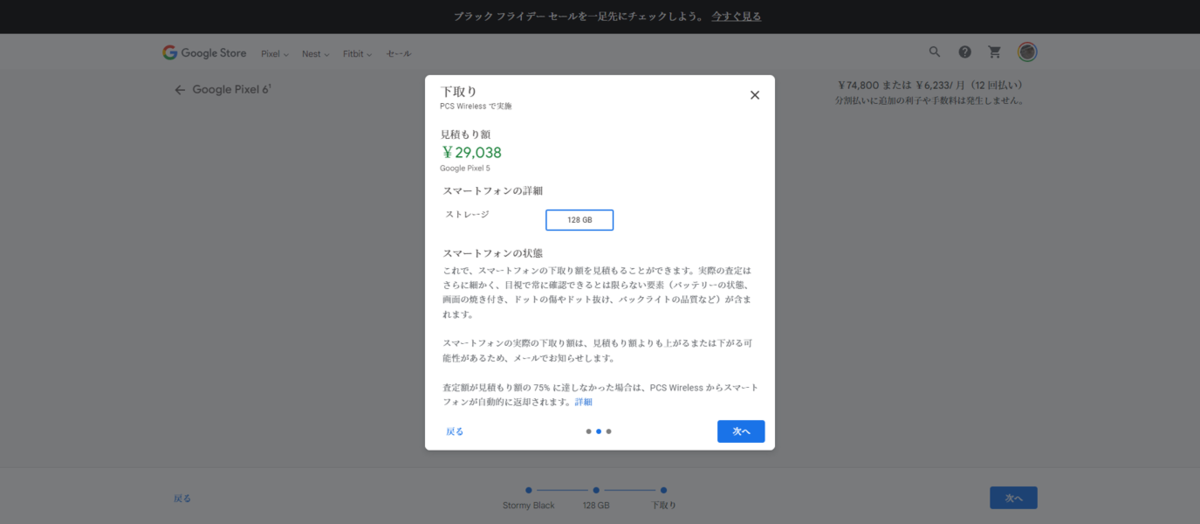
Task: Open the account profile avatar
Action: (1027, 52)
